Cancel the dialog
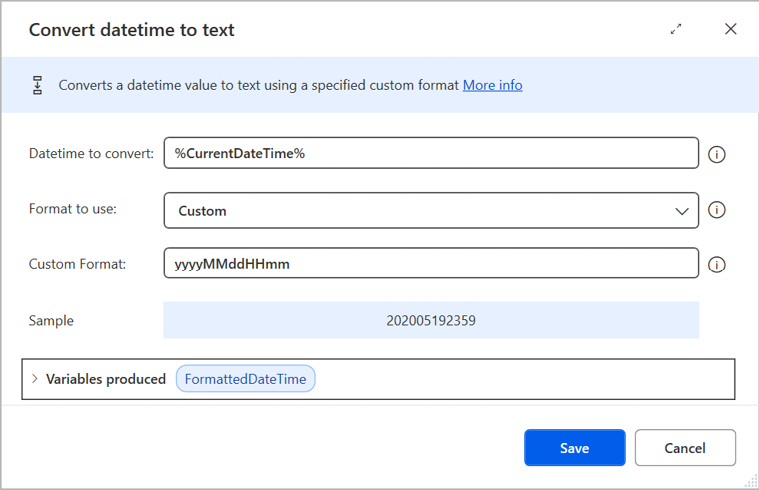The image size is (759, 490). click(685, 448)
